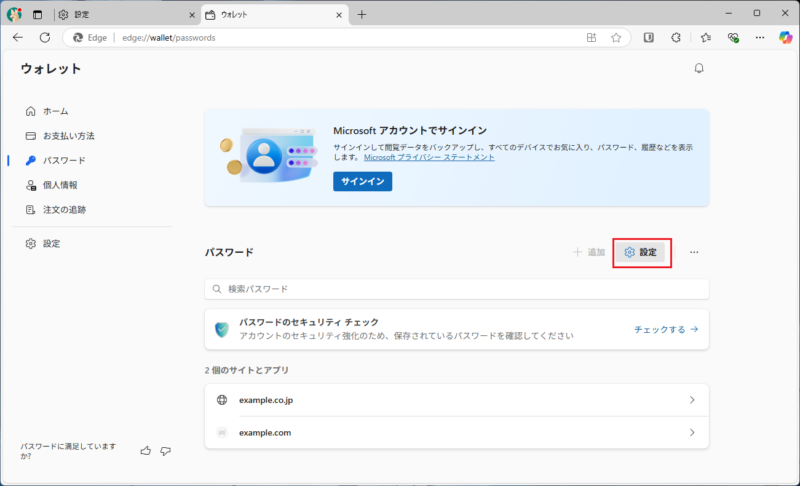This screenshot has width=800, height=486.
Task: Open the Extensions puzzle icon
Action: click(x=676, y=37)
